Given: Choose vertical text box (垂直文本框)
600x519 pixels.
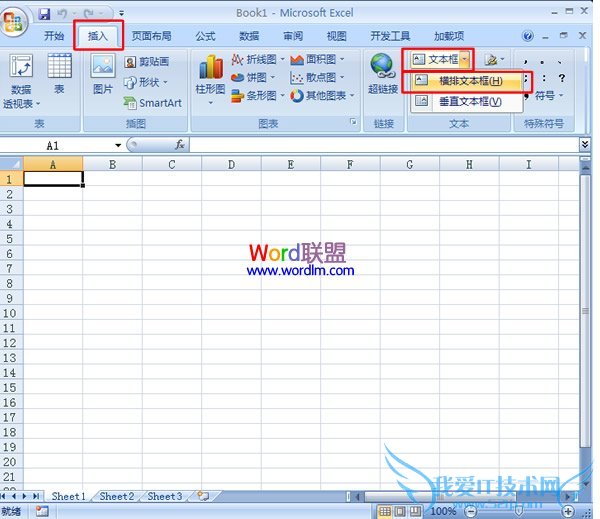Looking at the screenshot, I should pyautogui.click(x=466, y=101).
